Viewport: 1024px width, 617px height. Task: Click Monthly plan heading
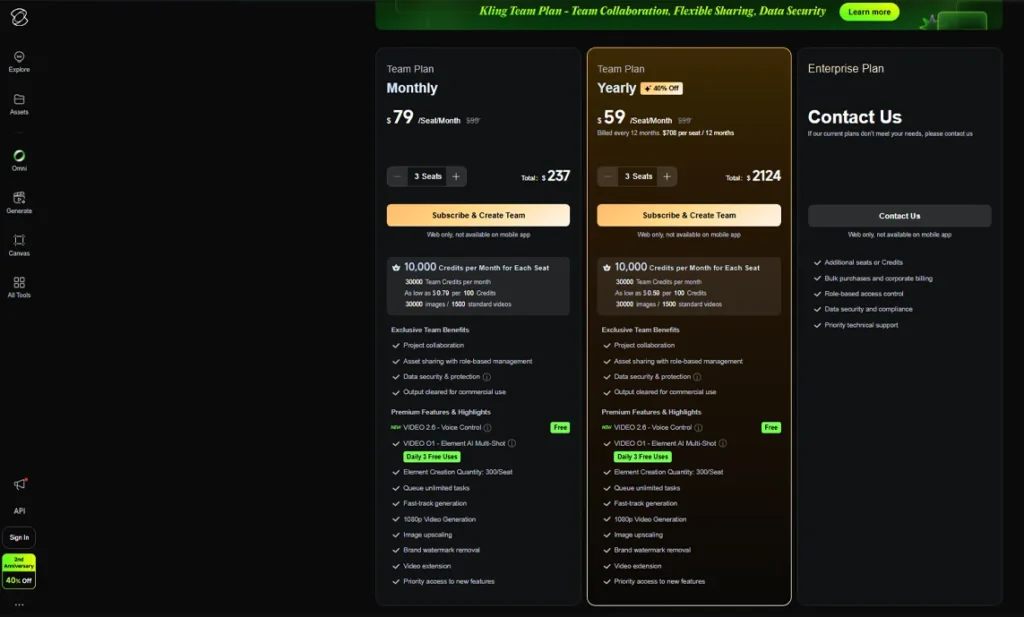pyautogui.click(x=412, y=88)
